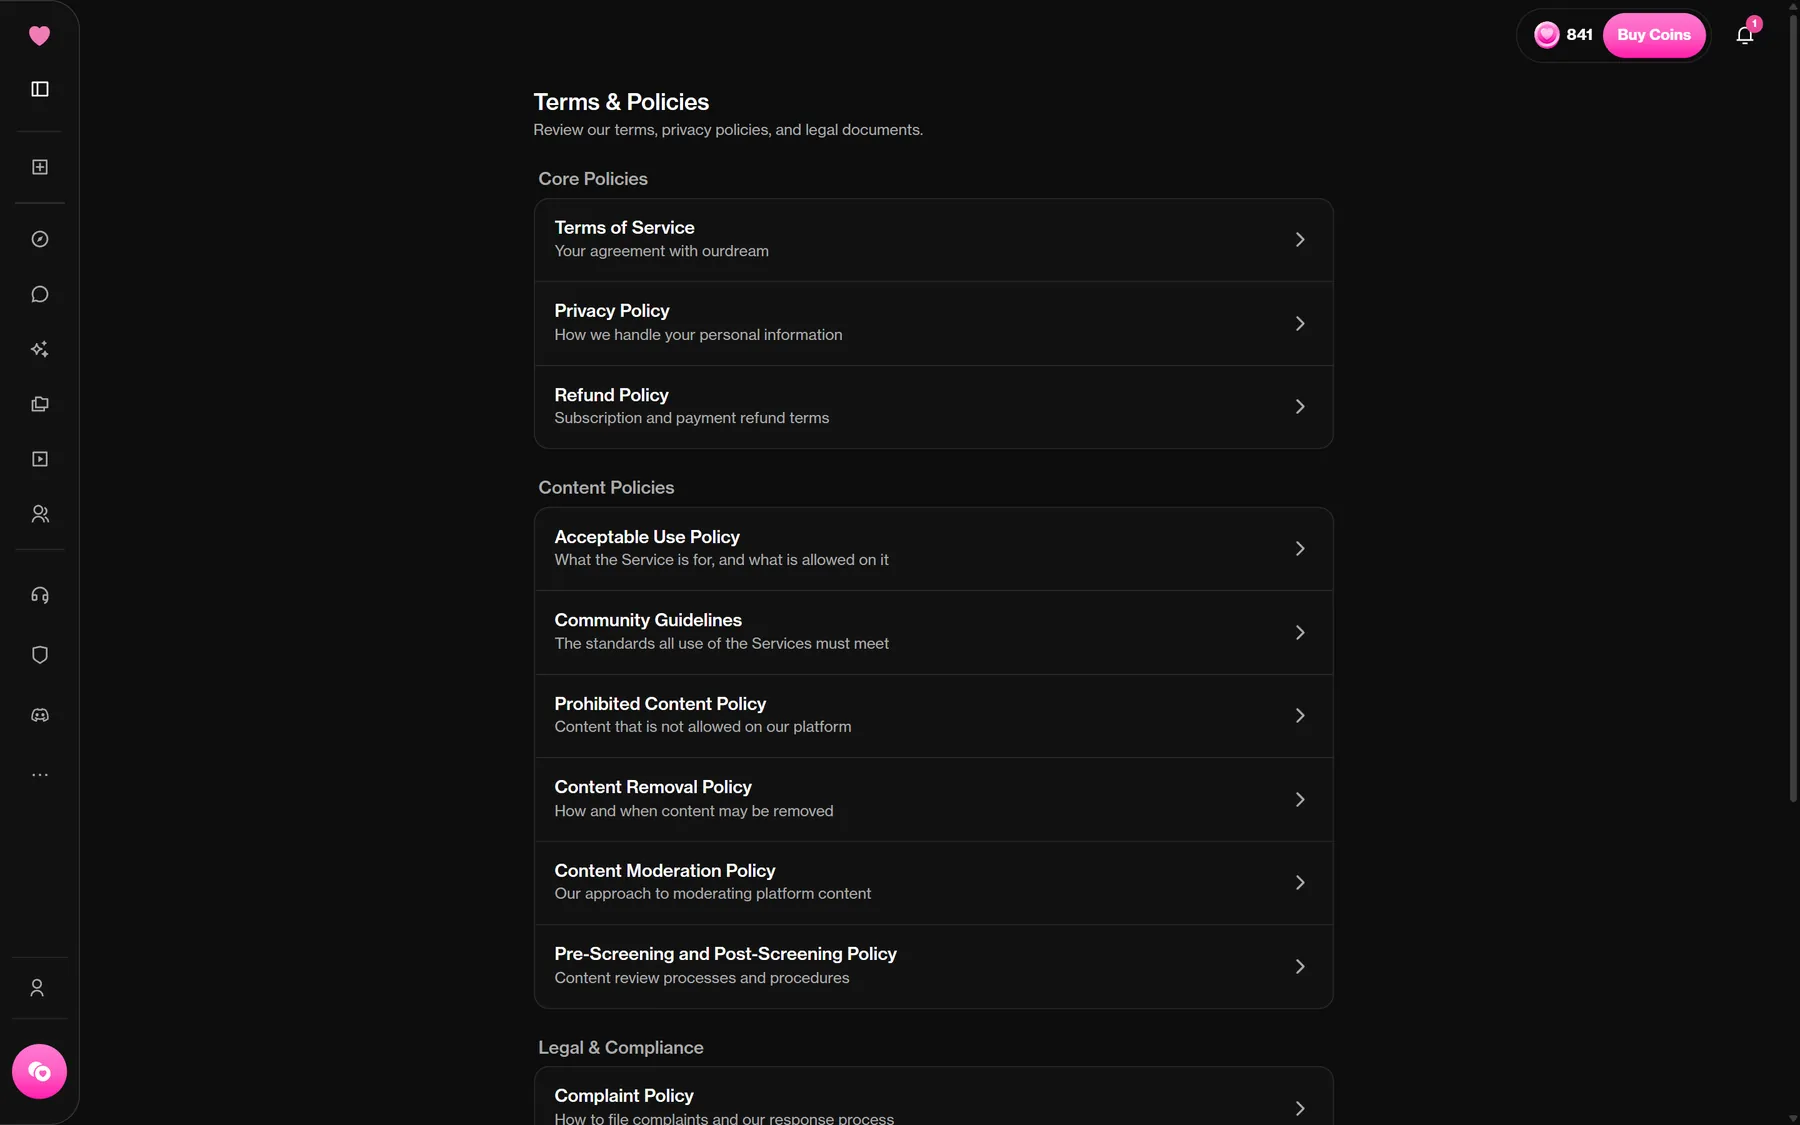Viewport: 1800px width, 1125px height.
Task: Open Prohibited Content Policy chevron
Action: pos(1300,716)
